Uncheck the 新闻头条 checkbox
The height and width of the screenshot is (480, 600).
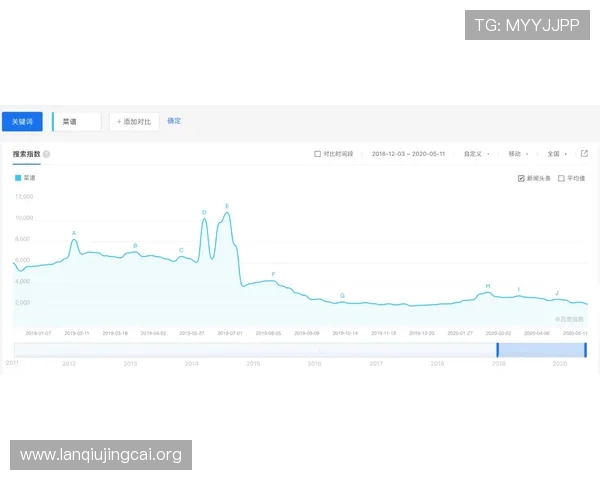pos(521,178)
